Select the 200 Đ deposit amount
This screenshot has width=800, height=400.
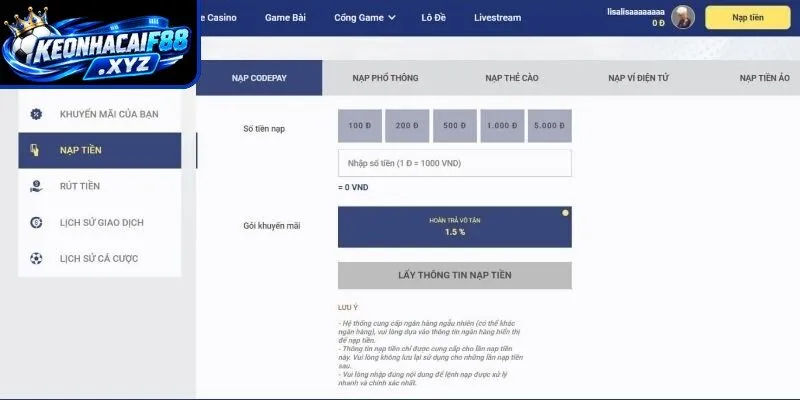407,126
